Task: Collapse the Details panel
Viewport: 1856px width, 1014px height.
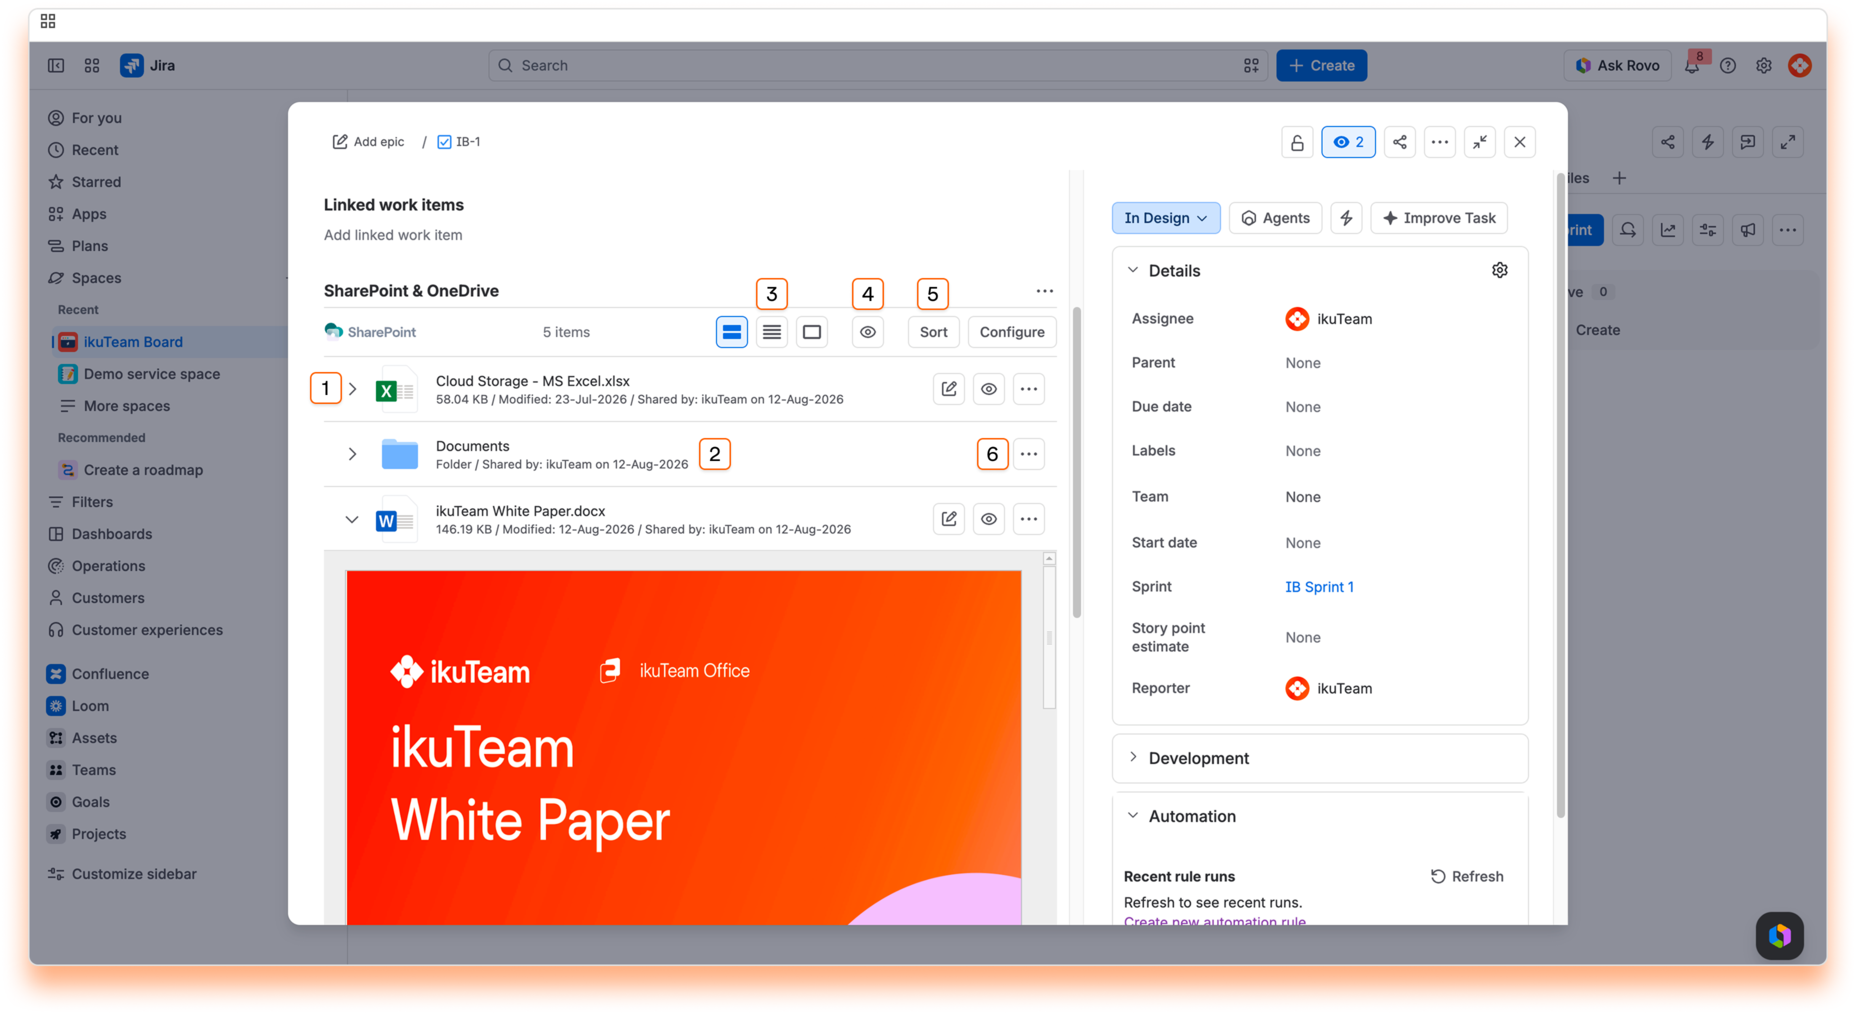Action: pyautogui.click(x=1133, y=270)
